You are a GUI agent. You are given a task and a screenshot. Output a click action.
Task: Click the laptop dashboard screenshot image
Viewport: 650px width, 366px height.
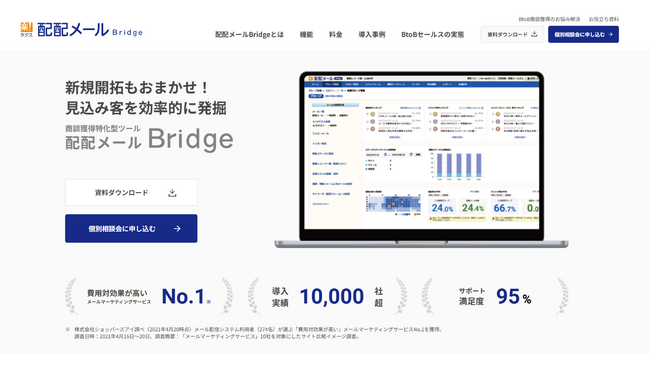point(421,160)
